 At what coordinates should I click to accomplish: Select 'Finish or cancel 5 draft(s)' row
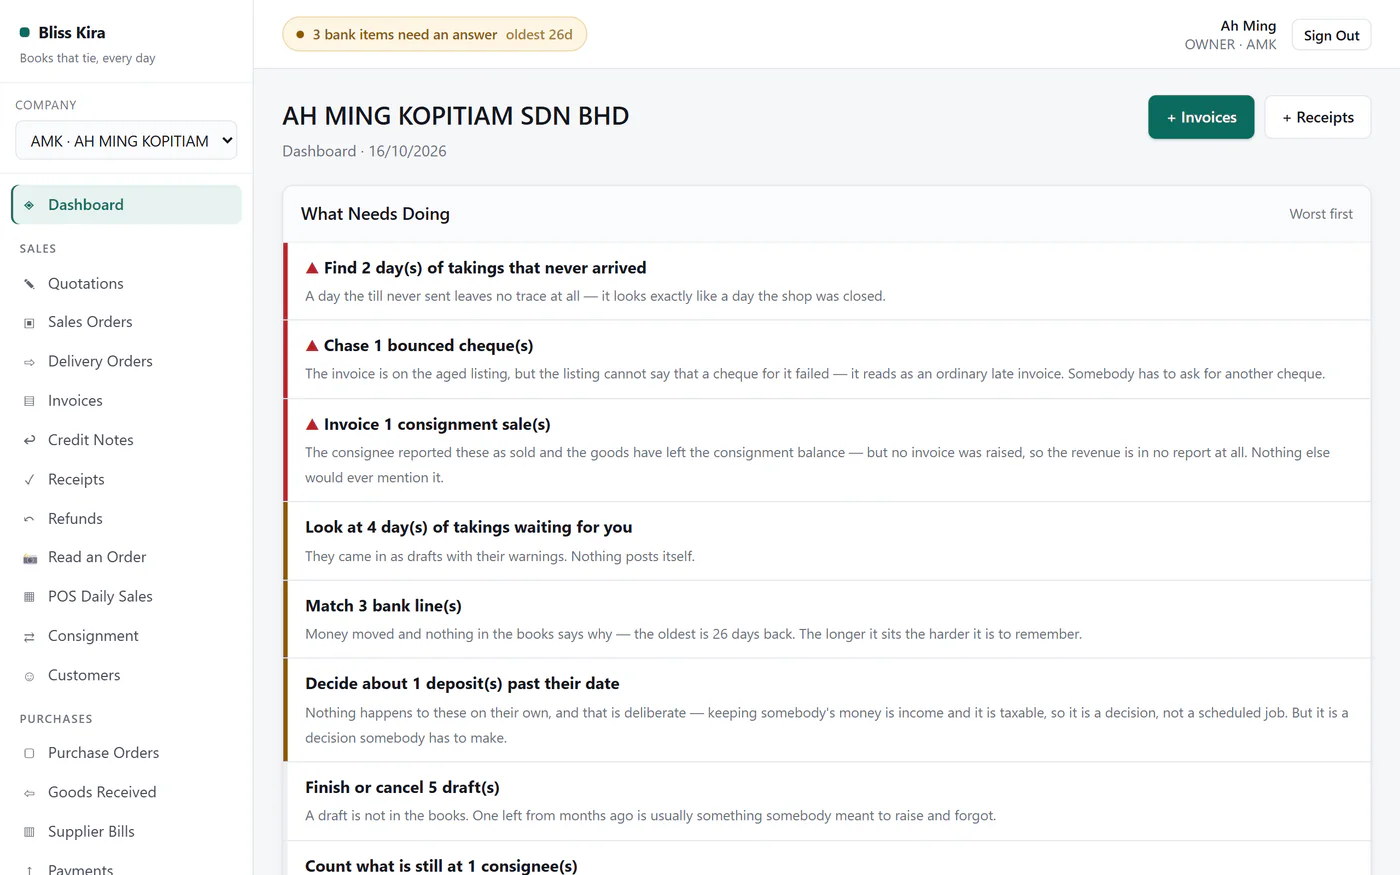pyautogui.click(x=828, y=801)
